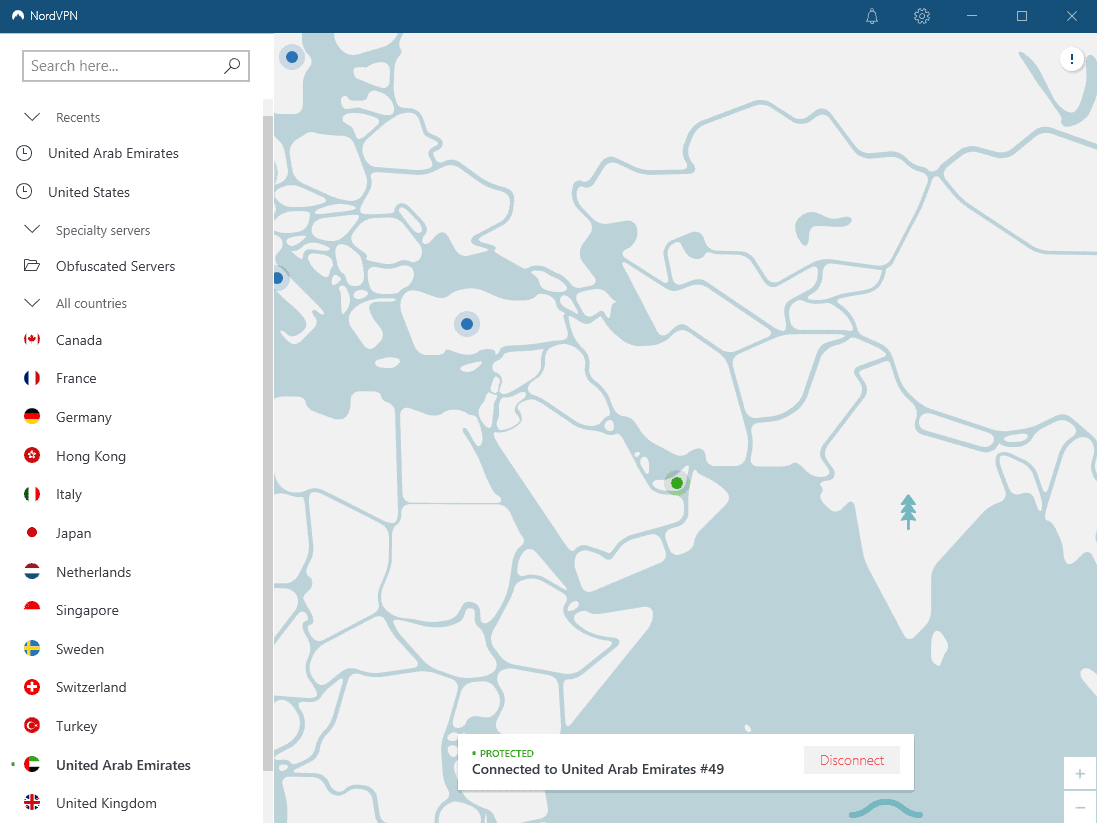Collapse the Specialty servers section

coord(32,230)
